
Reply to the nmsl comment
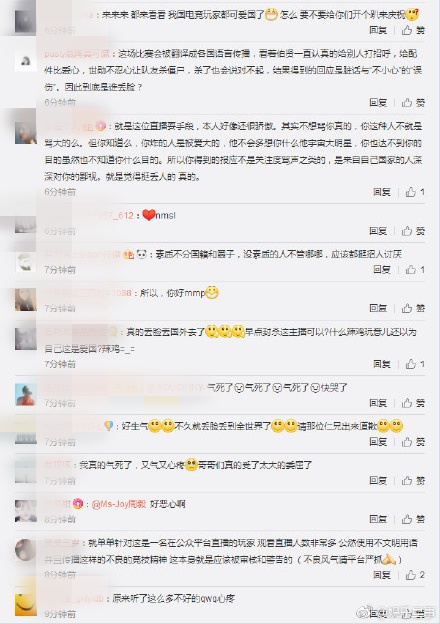tap(378, 231)
